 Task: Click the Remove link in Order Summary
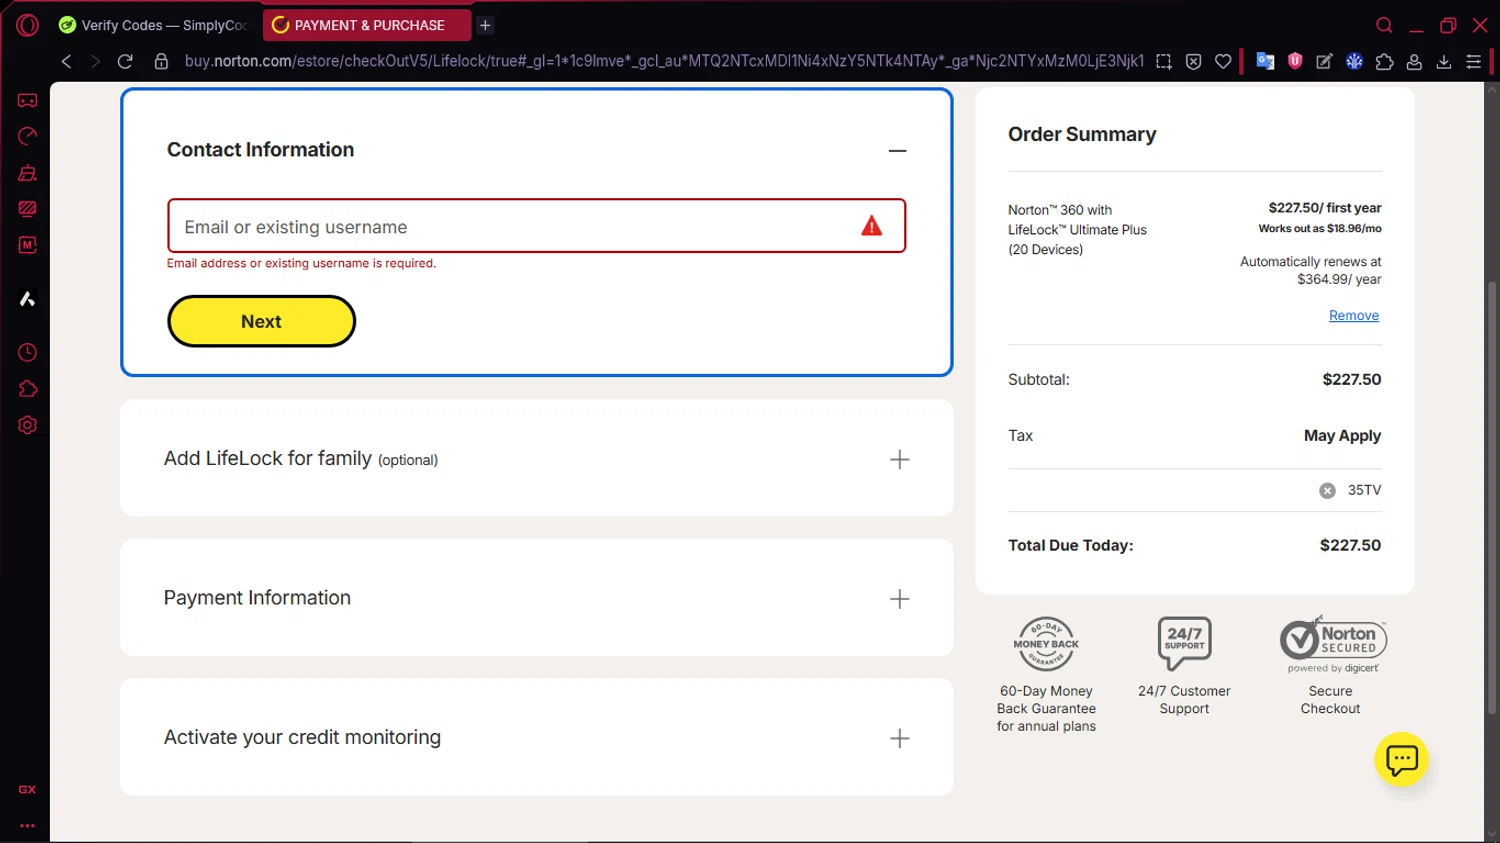1353,315
